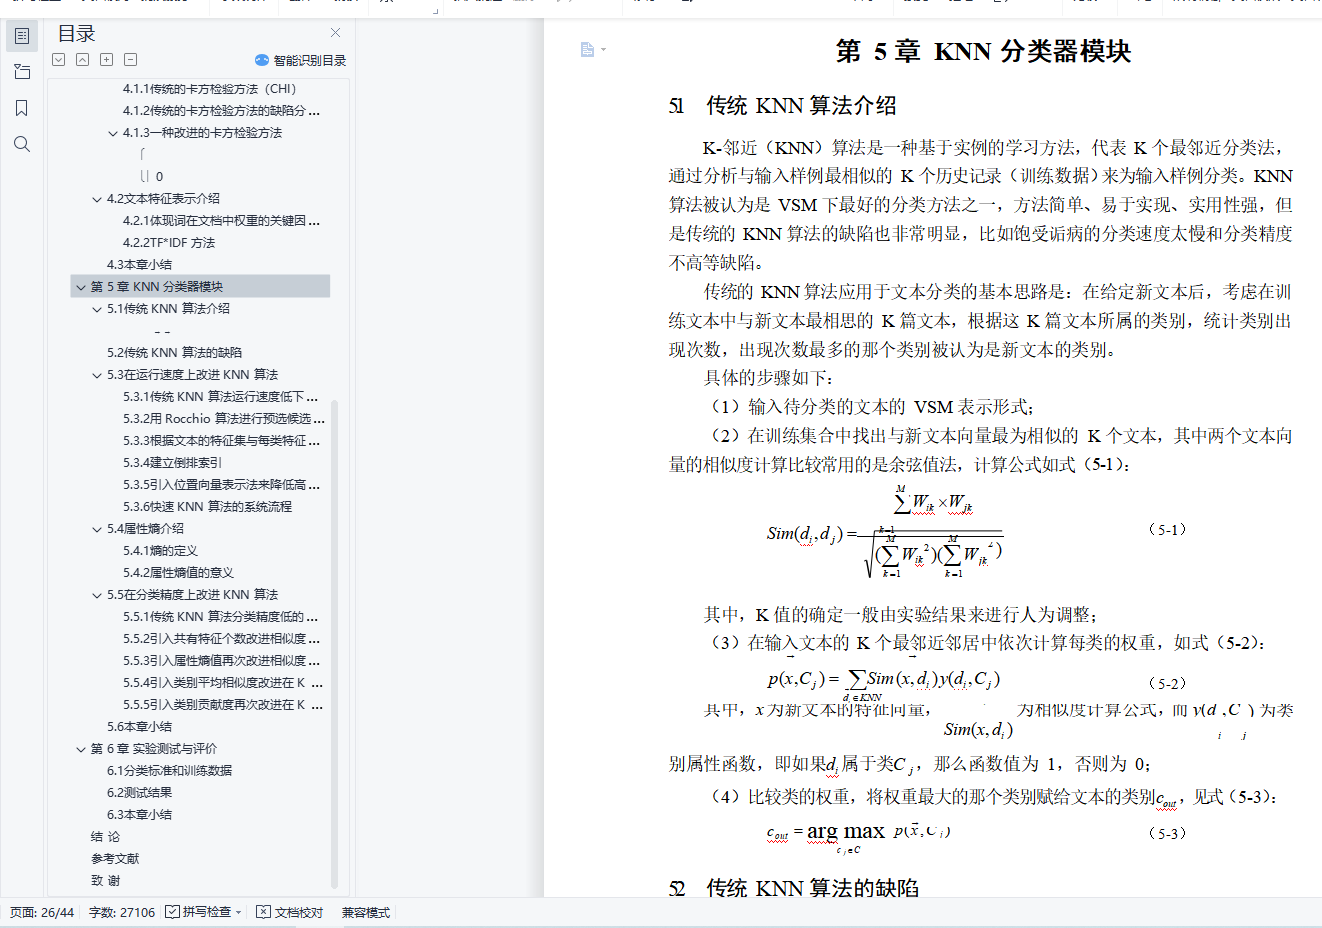Click the plus box icon under 目录
The height and width of the screenshot is (928, 1322).
click(x=107, y=60)
